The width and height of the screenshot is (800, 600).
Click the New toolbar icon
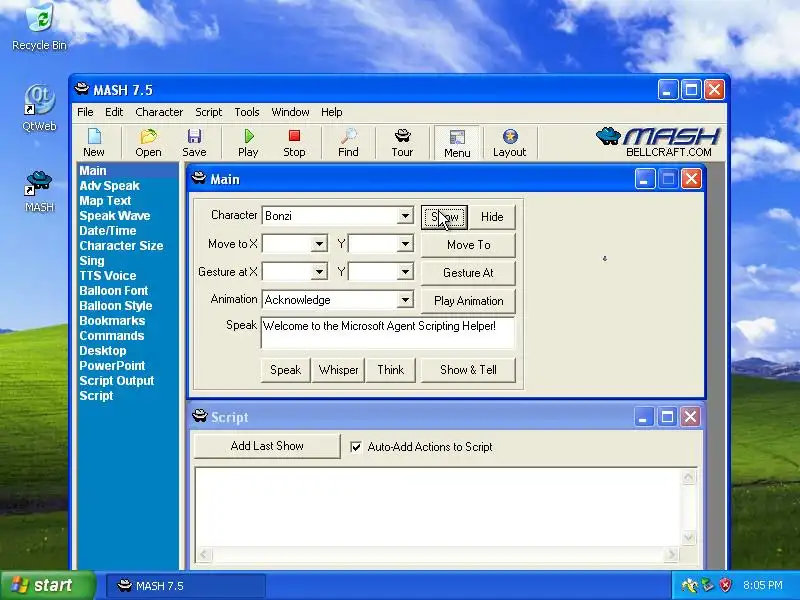tap(94, 143)
